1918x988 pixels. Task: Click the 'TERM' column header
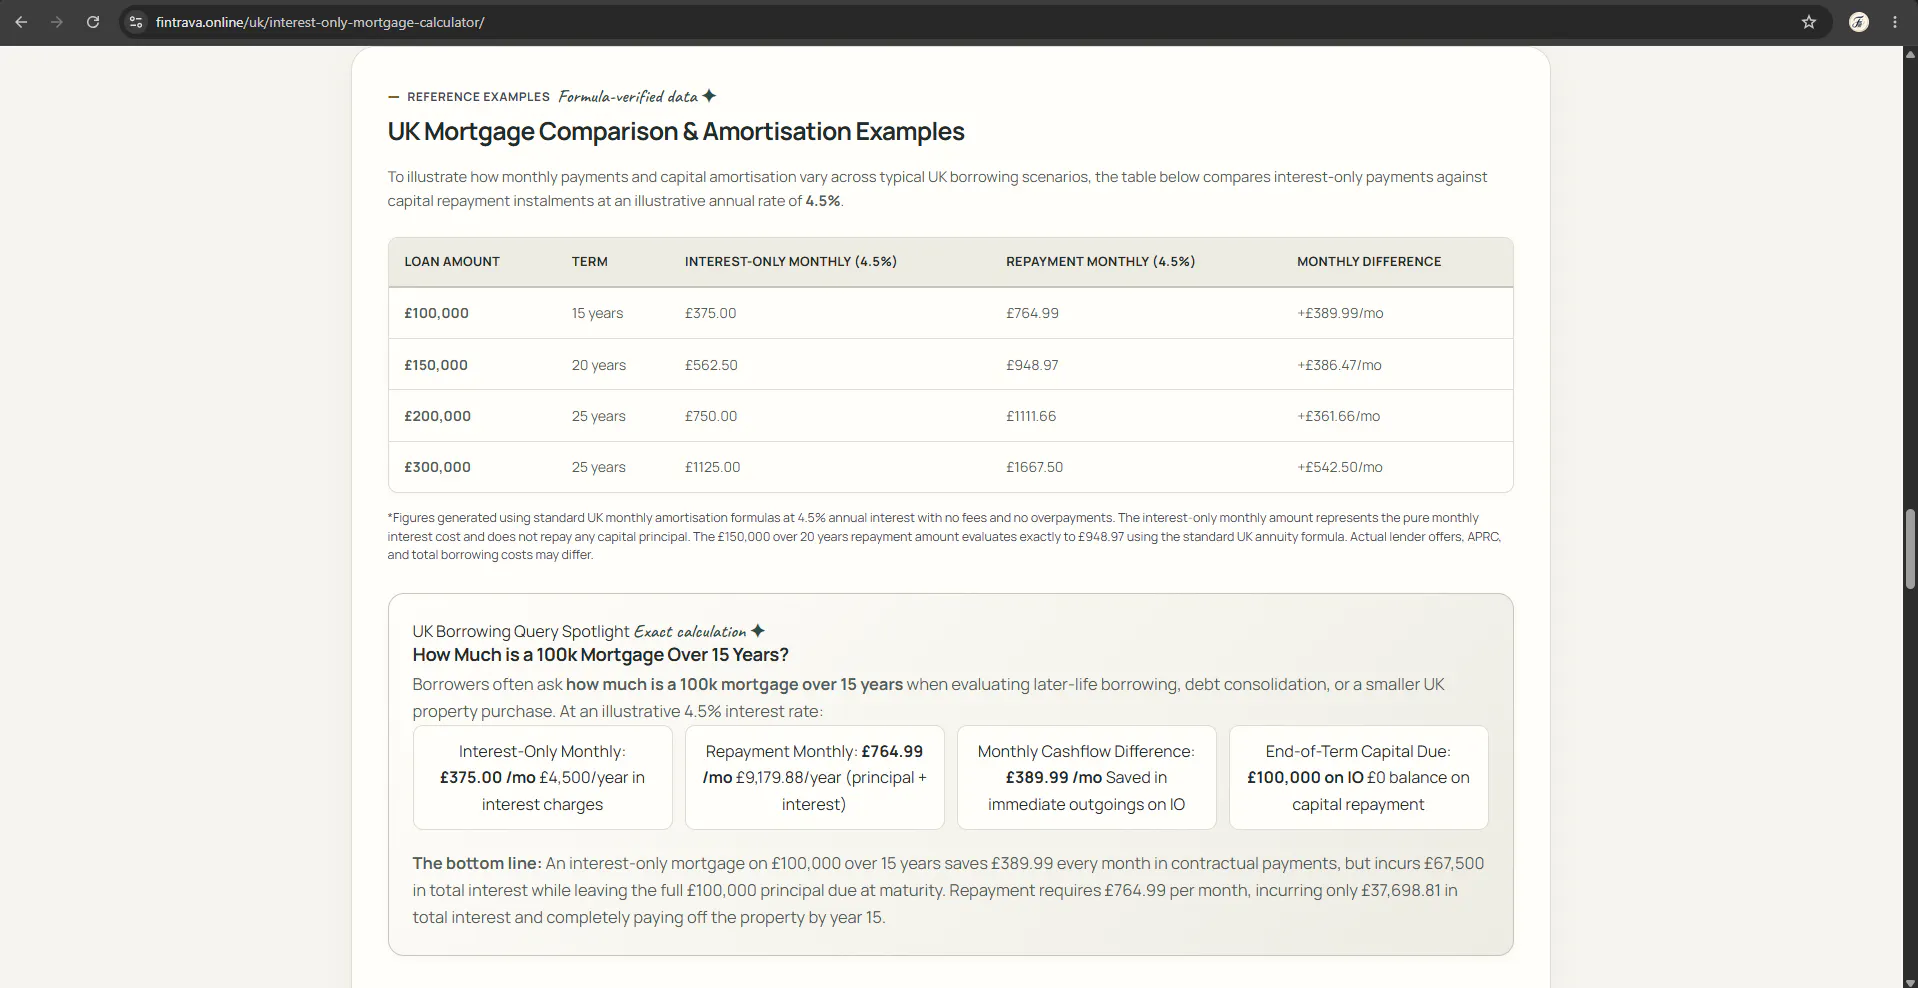point(590,262)
